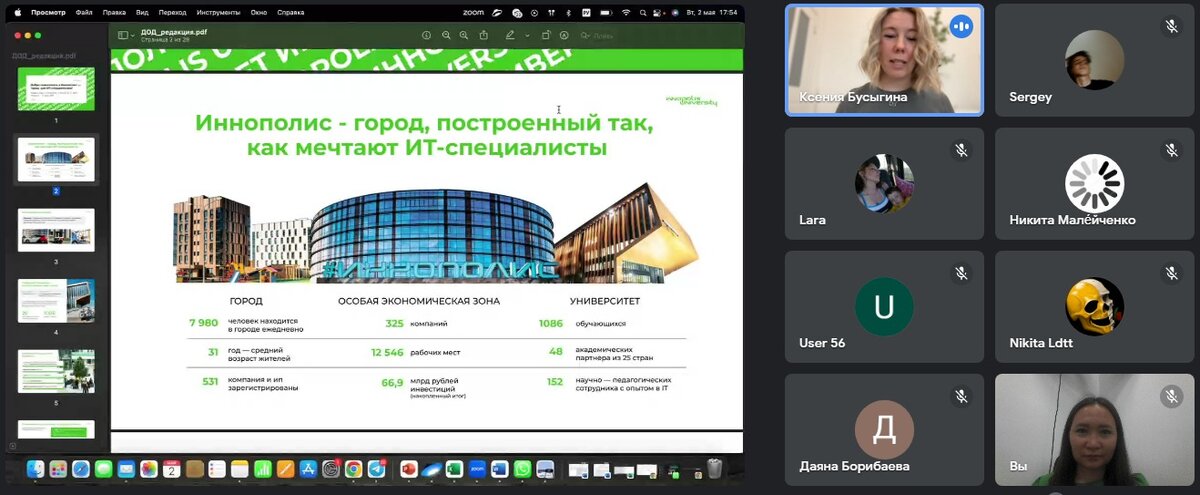Click the Preview search field
1200x495 pixels.
click(x=598, y=35)
